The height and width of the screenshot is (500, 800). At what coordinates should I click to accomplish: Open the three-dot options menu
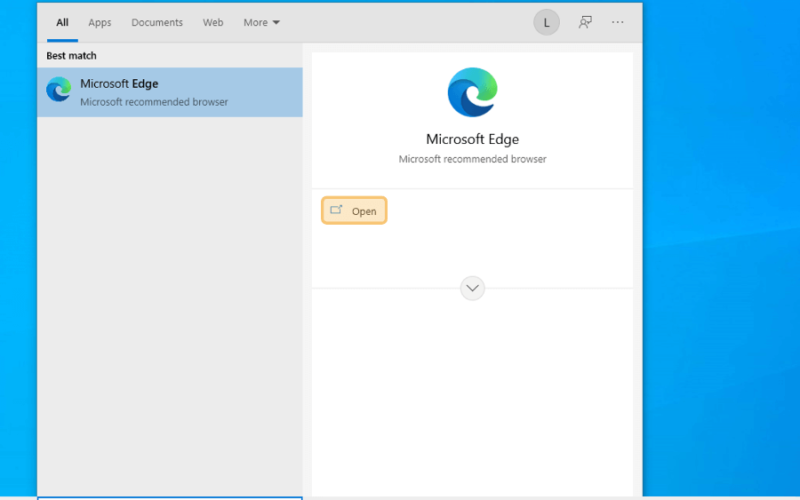pyautogui.click(x=617, y=22)
